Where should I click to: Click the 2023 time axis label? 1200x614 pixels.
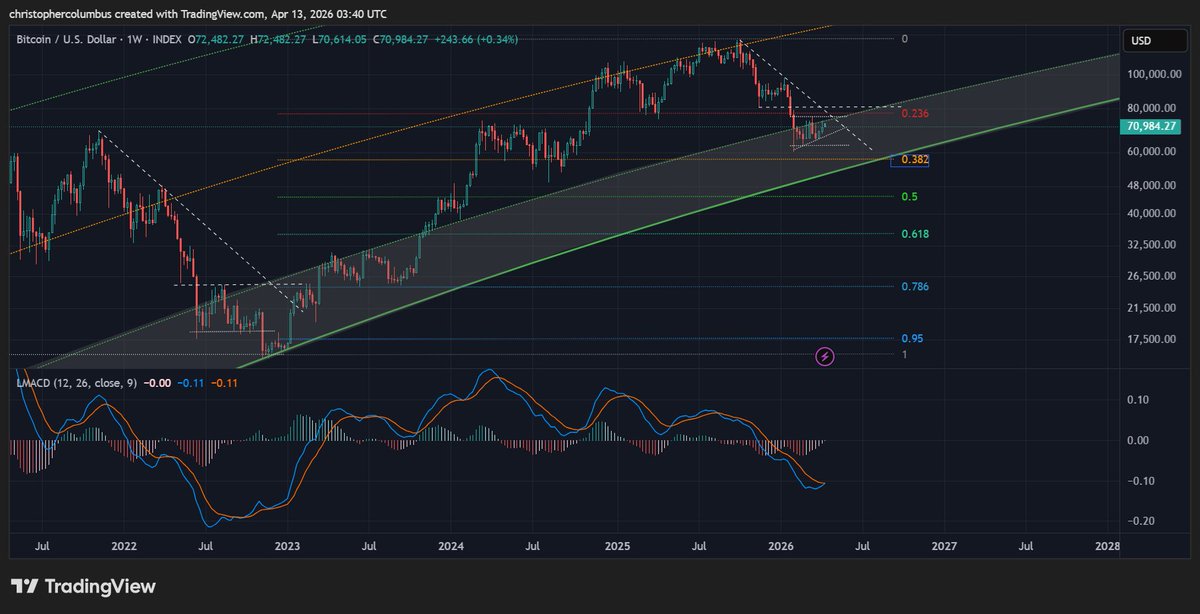288,547
